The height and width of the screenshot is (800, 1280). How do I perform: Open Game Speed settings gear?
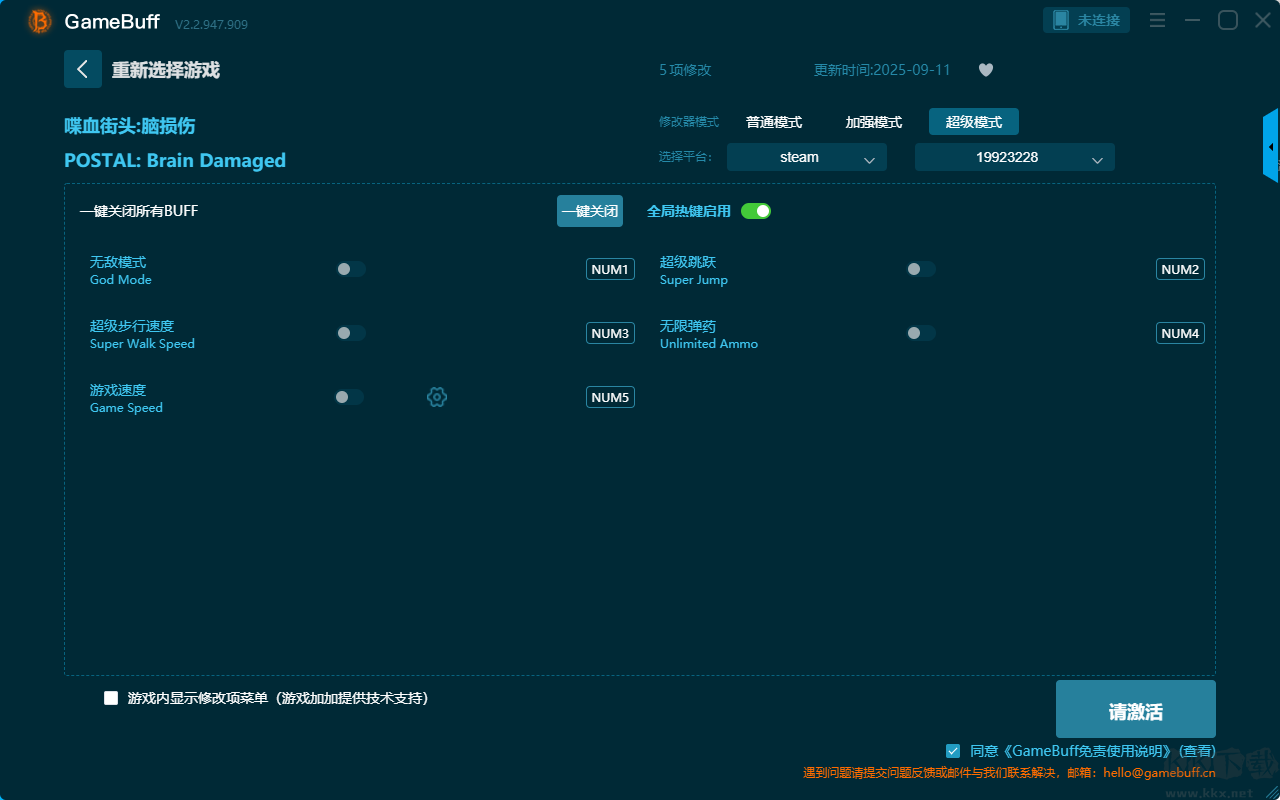pyautogui.click(x=437, y=397)
